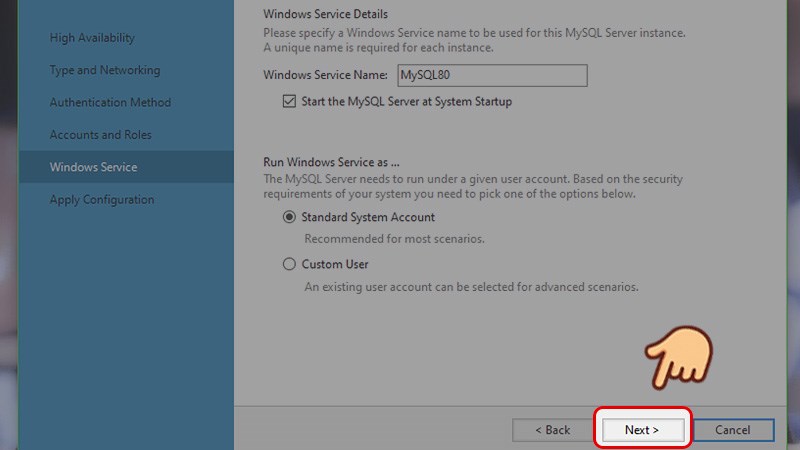This screenshot has width=800, height=450.
Task: Select the Standard System Account option
Action: pos(290,217)
